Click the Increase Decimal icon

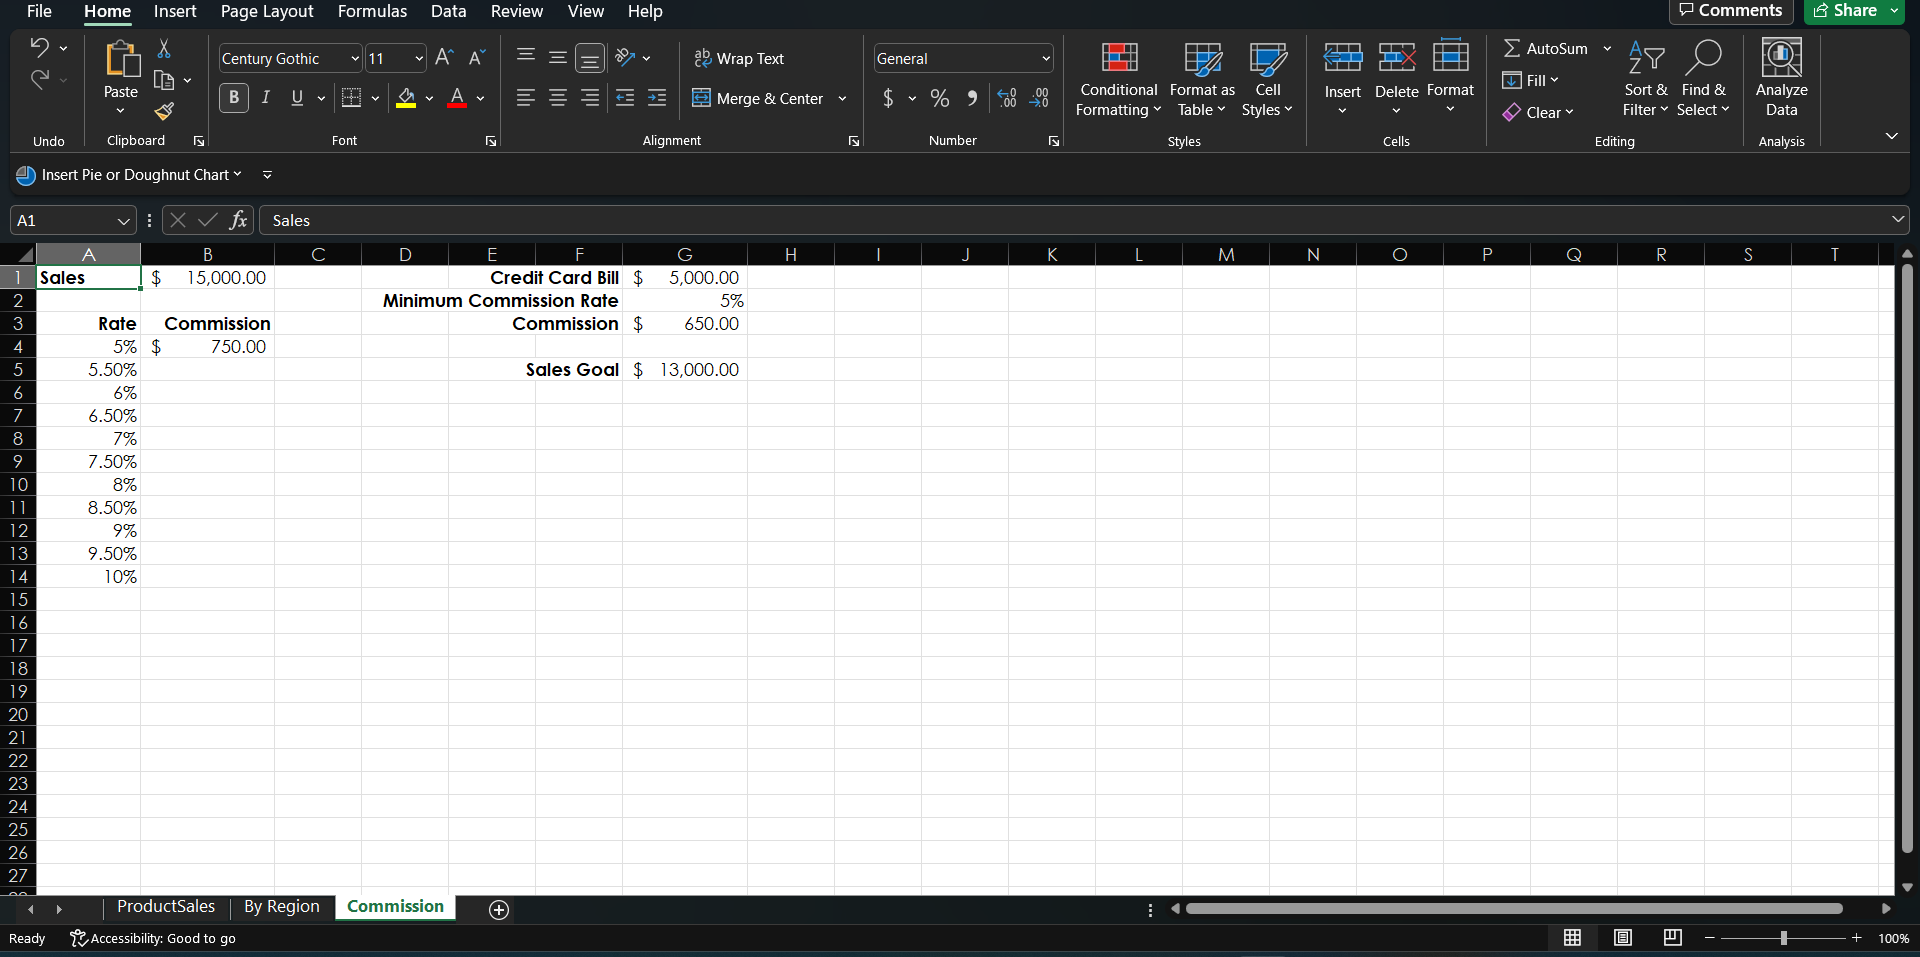click(1006, 98)
